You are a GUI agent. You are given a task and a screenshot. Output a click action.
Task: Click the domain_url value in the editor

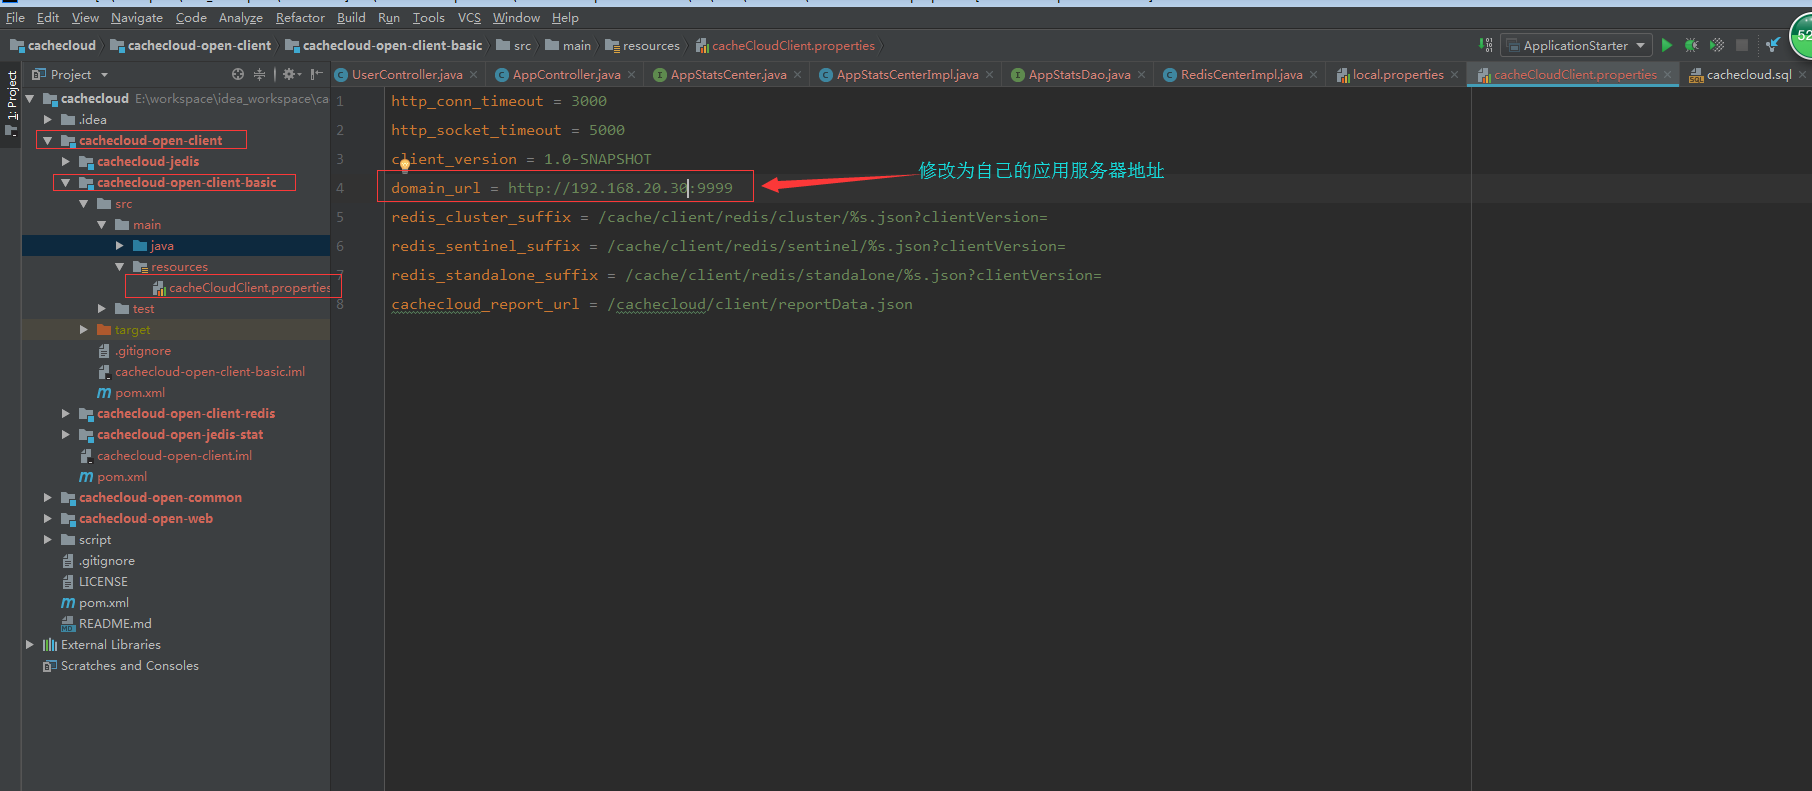[620, 188]
